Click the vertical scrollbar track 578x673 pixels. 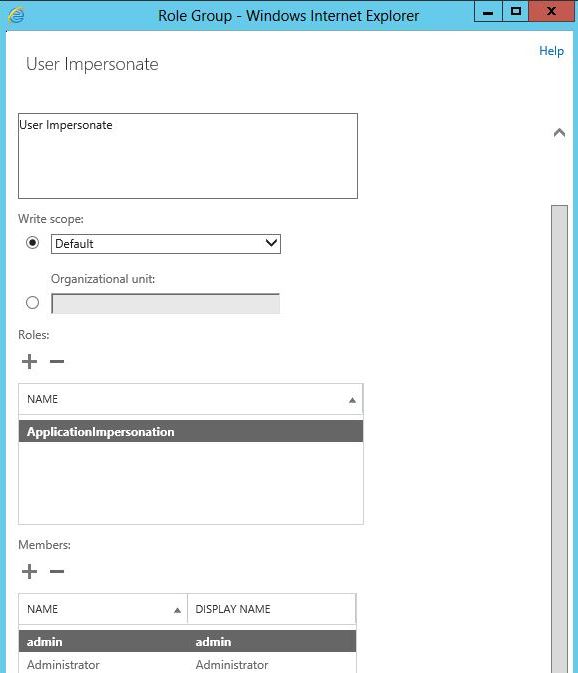click(560, 438)
